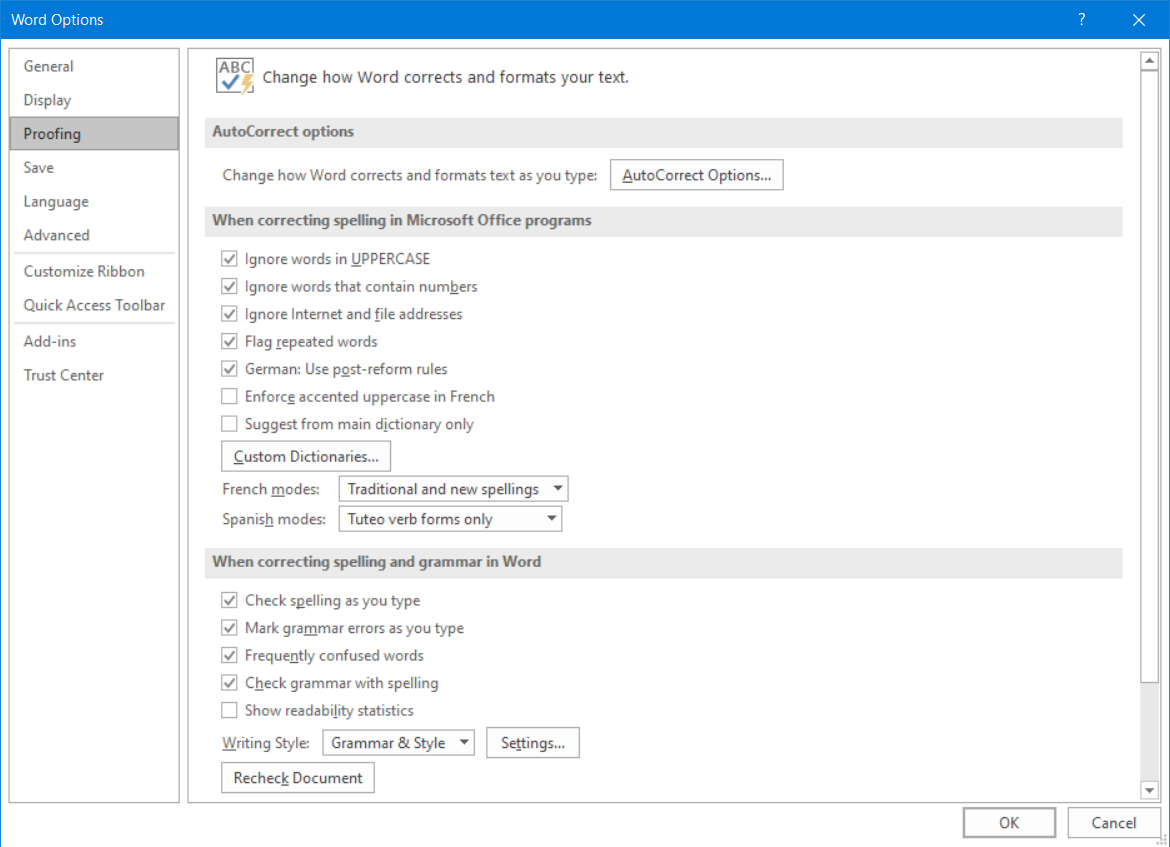Open AutoCorrect Options button
Image resolution: width=1170 pixels, height=847 pixels.
696,175
